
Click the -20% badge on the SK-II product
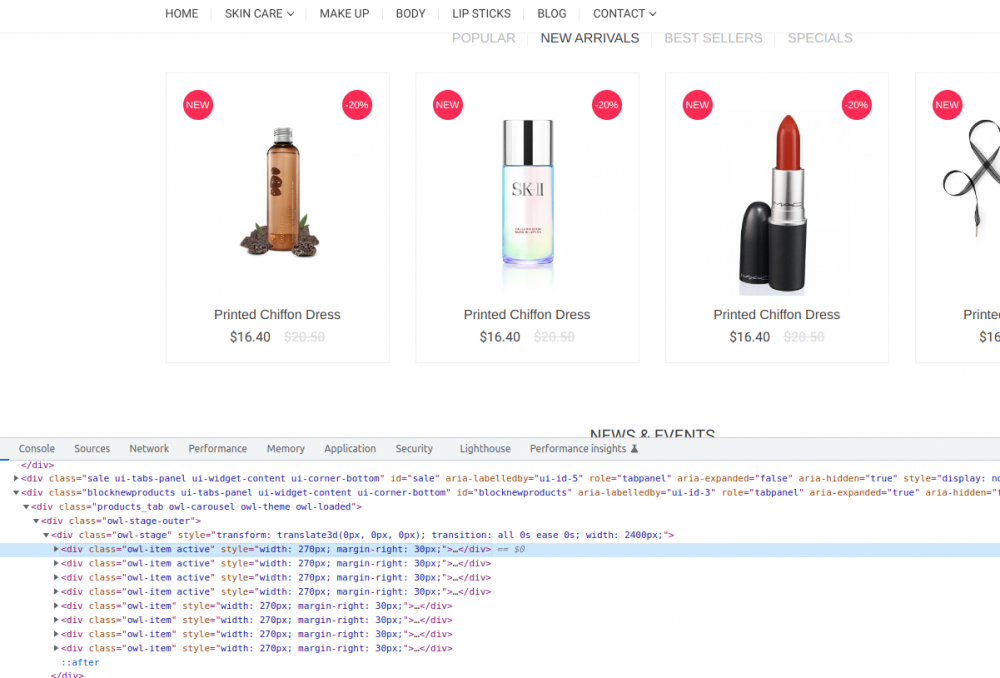pos(606,104)
